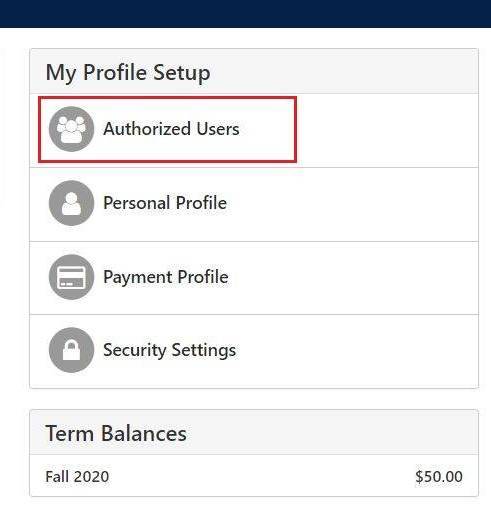
Task: Click blank space between Fall 2020 and $50.00
Action: click(262, 476)
